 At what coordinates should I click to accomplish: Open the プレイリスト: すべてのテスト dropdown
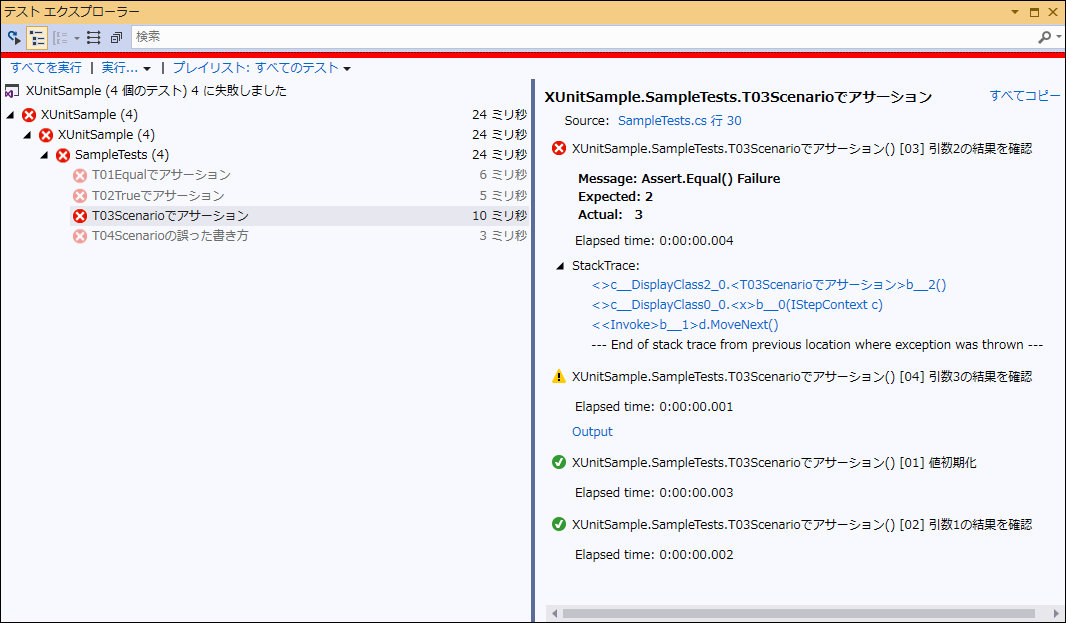pos(262,68)
